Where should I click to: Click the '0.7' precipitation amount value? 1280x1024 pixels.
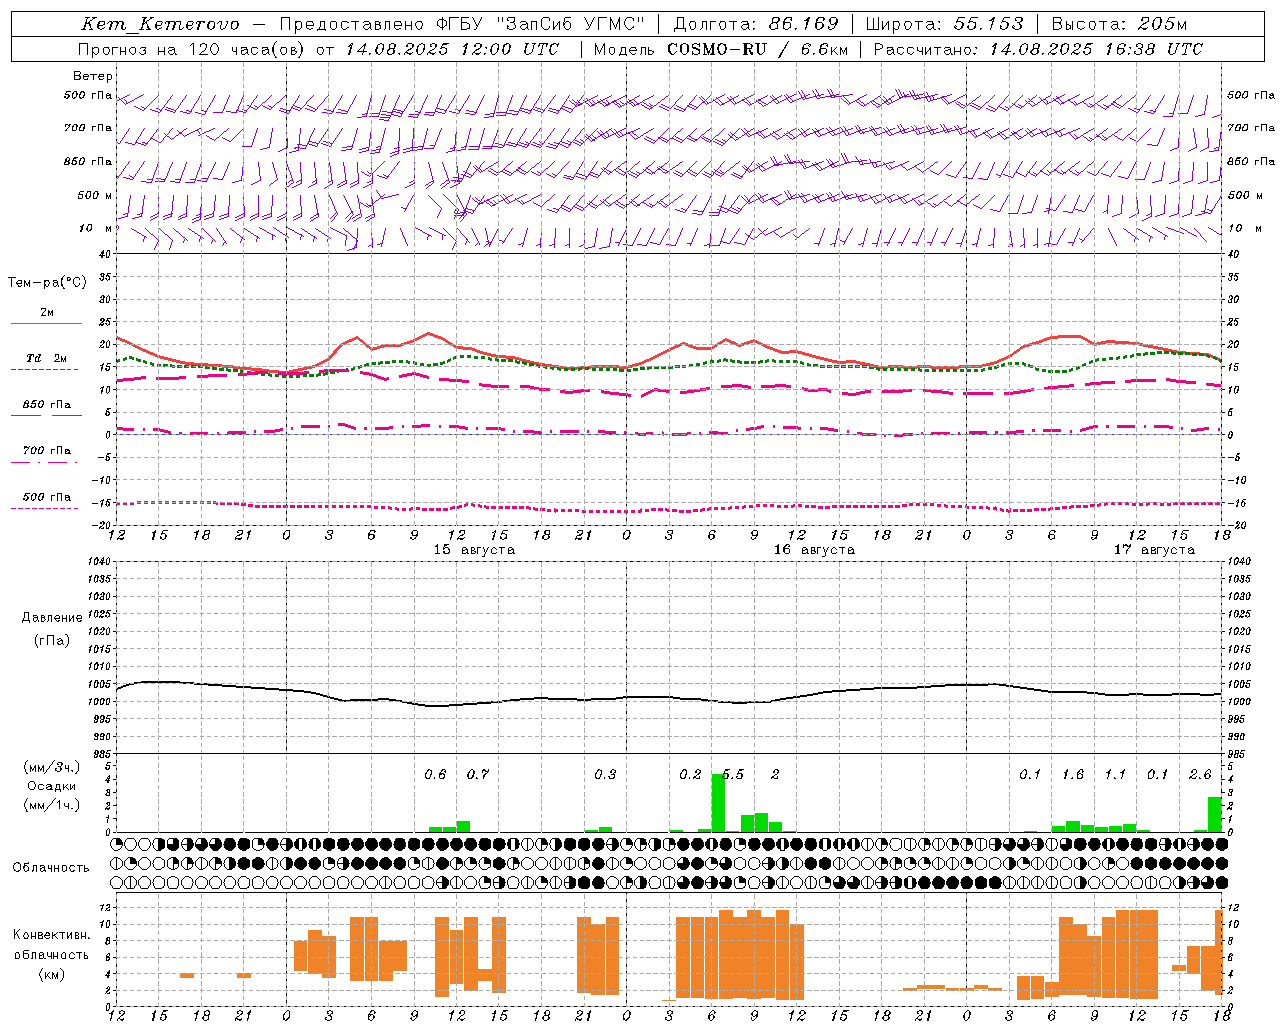tap(478, 774)
